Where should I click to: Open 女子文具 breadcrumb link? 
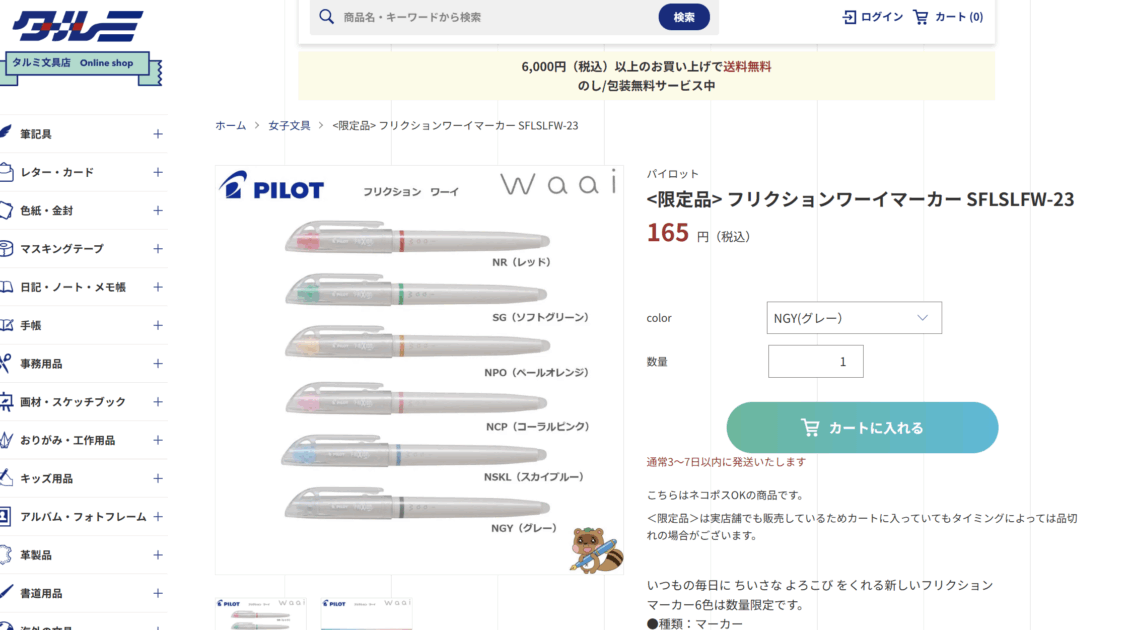pyautogui.click(x=289, y=125)
